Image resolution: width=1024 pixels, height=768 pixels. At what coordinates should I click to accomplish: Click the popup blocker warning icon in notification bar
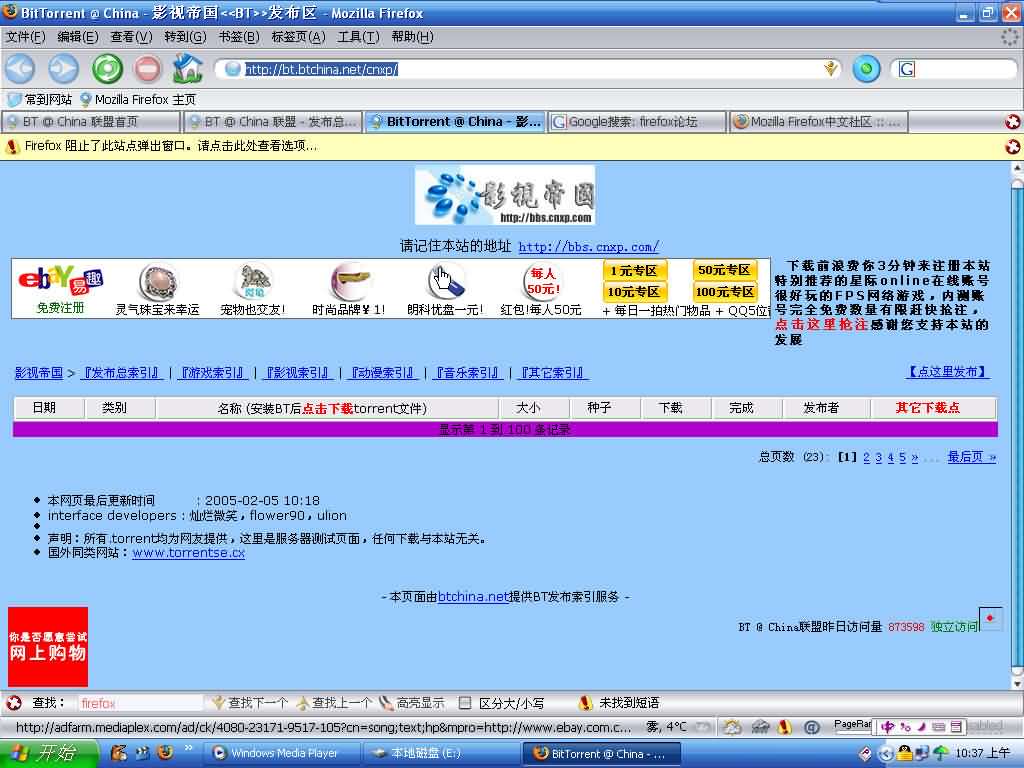(12, 146)
